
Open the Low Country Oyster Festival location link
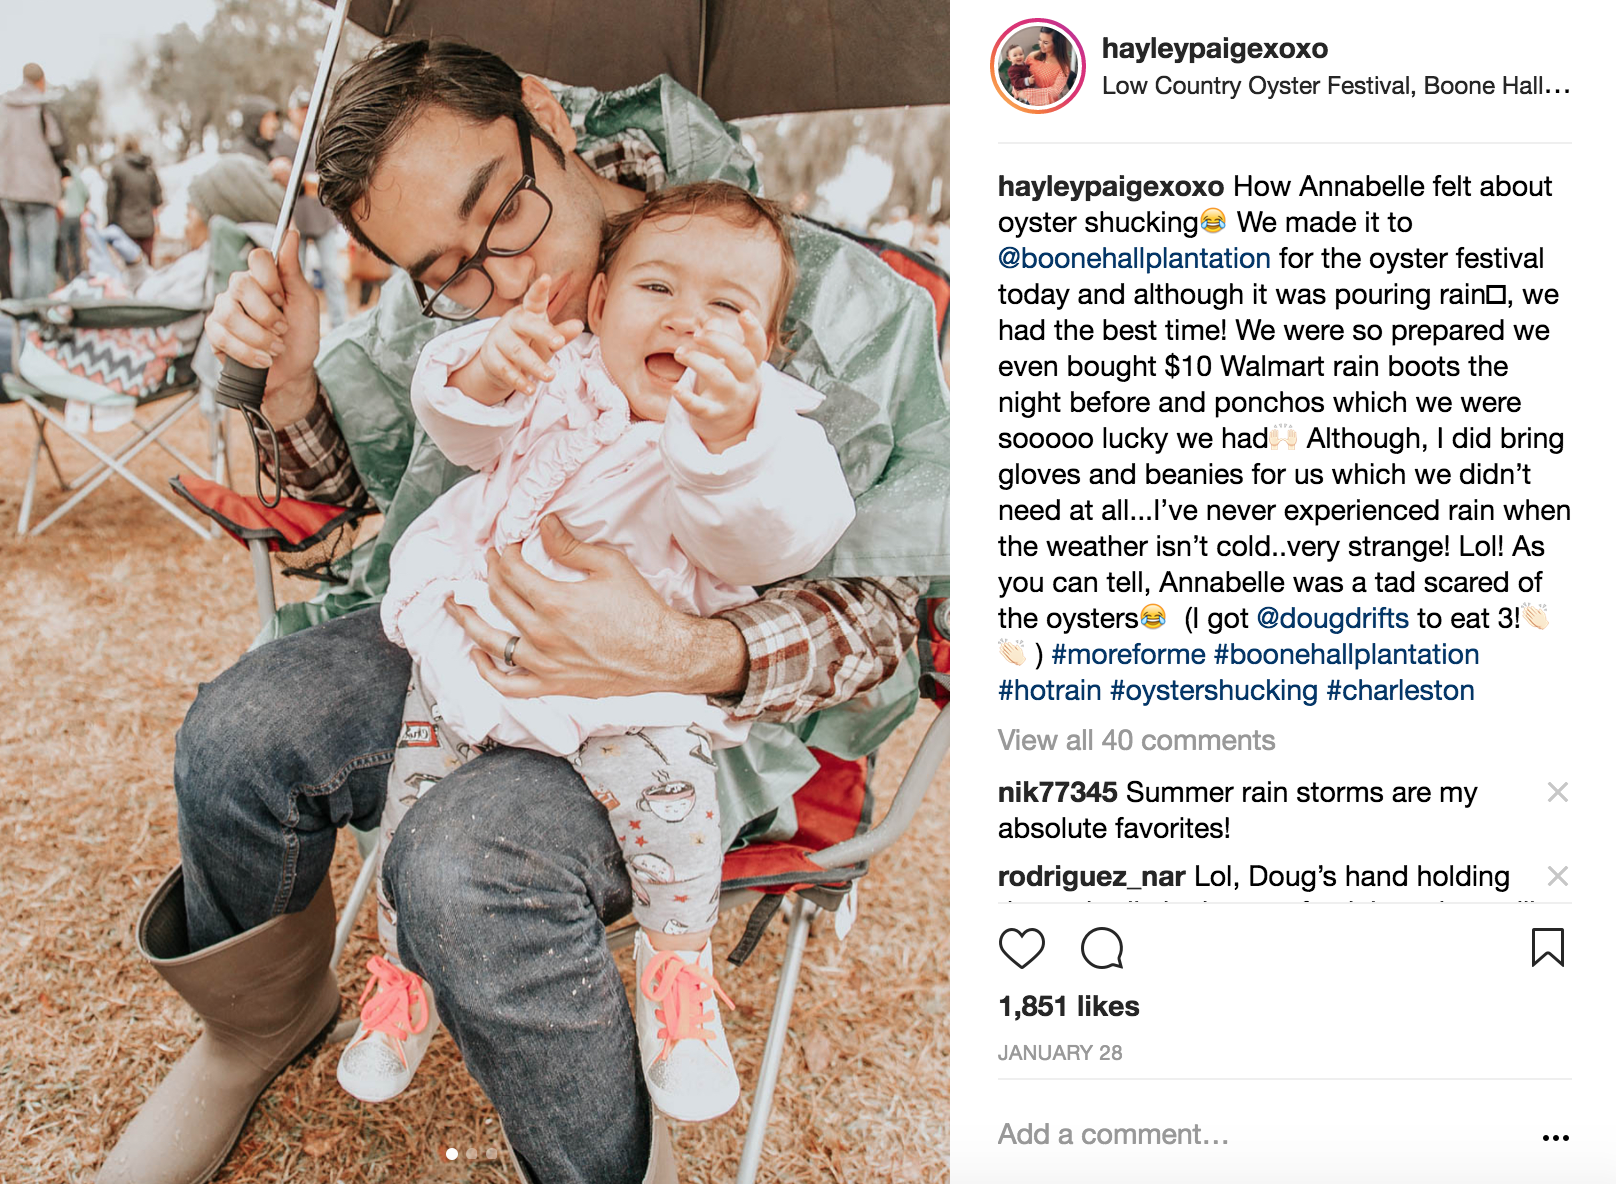click(x=1336, y=86)
